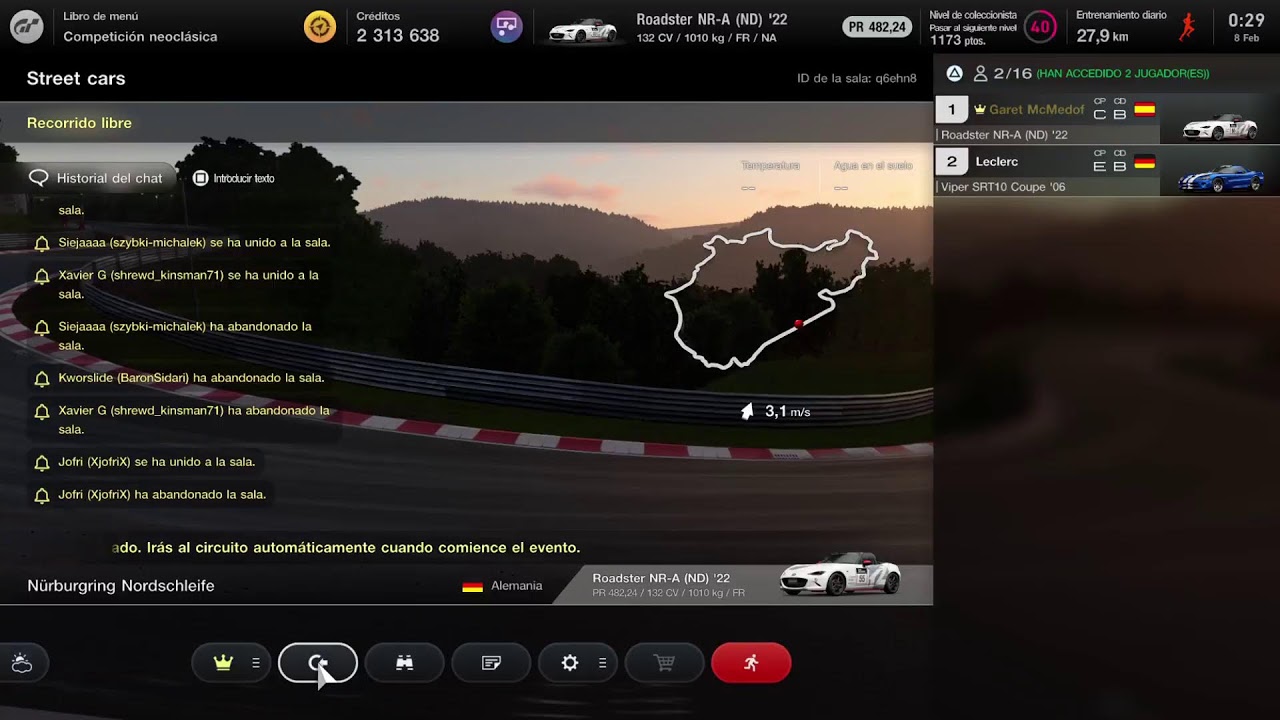1280x720 pixels.
Task: Click the 27,9 km daily training value
Action: 1102,36
